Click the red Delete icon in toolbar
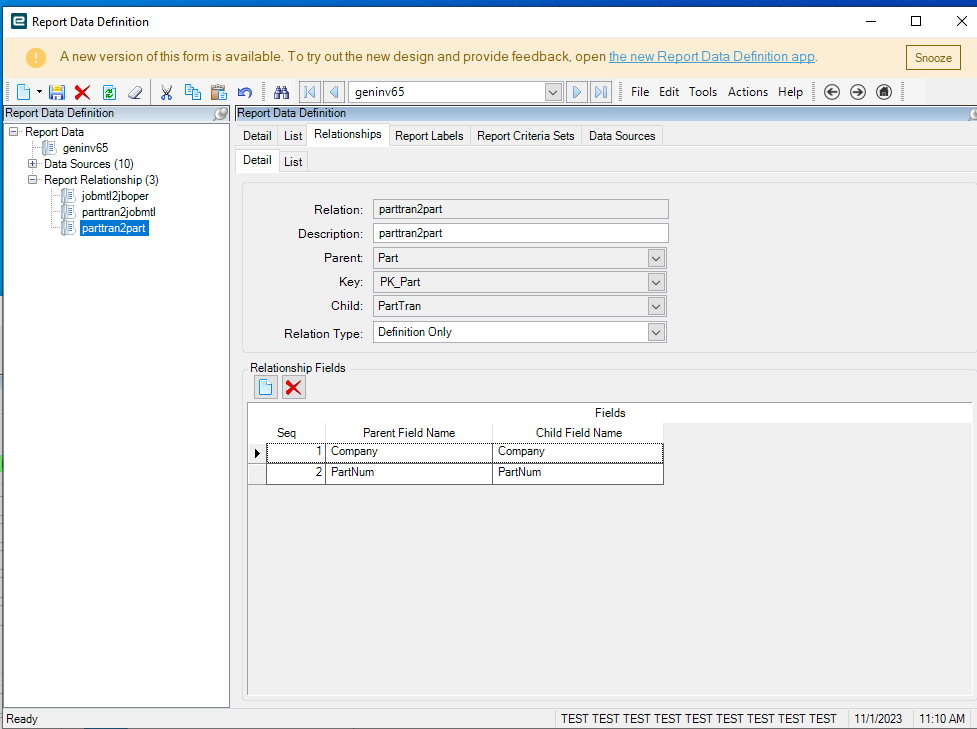 coord(82,92)
